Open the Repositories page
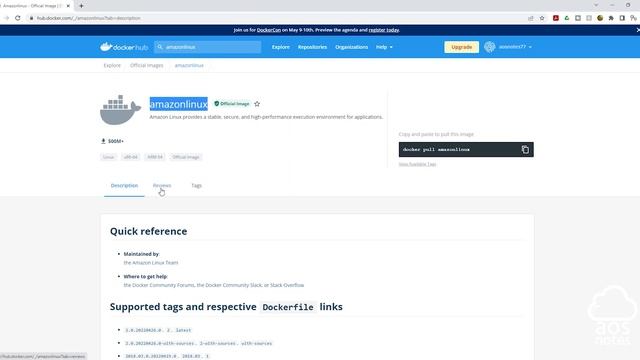Screen dimensions: 640x360 coord(312,47)
